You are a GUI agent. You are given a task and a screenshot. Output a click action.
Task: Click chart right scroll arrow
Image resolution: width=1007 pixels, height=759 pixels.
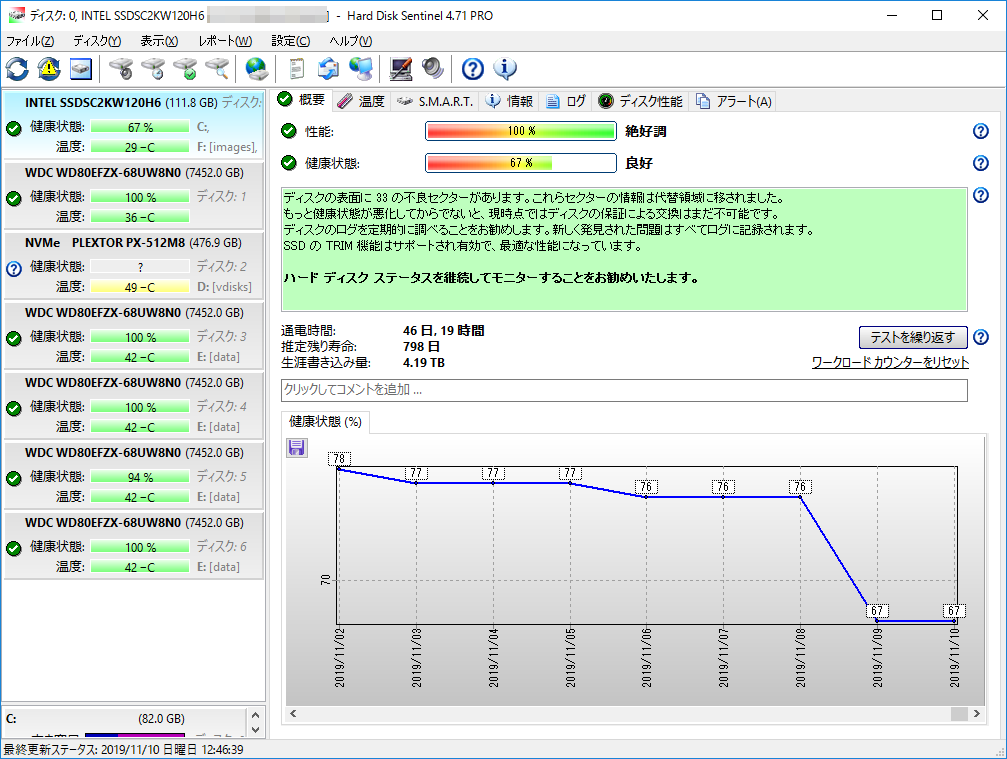coord(977,713)
